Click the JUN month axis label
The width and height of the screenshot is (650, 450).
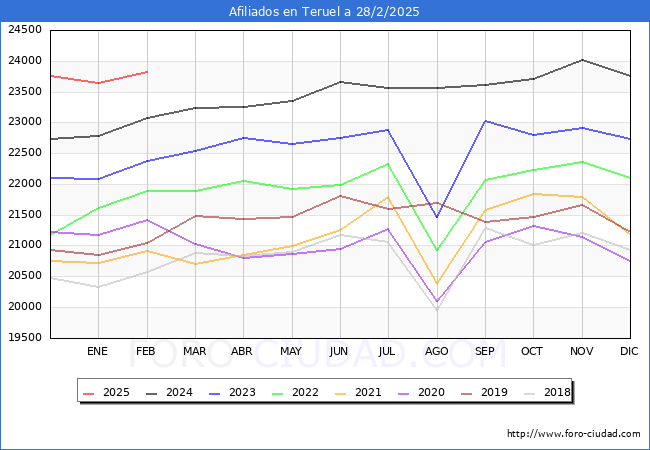[339, 351]
